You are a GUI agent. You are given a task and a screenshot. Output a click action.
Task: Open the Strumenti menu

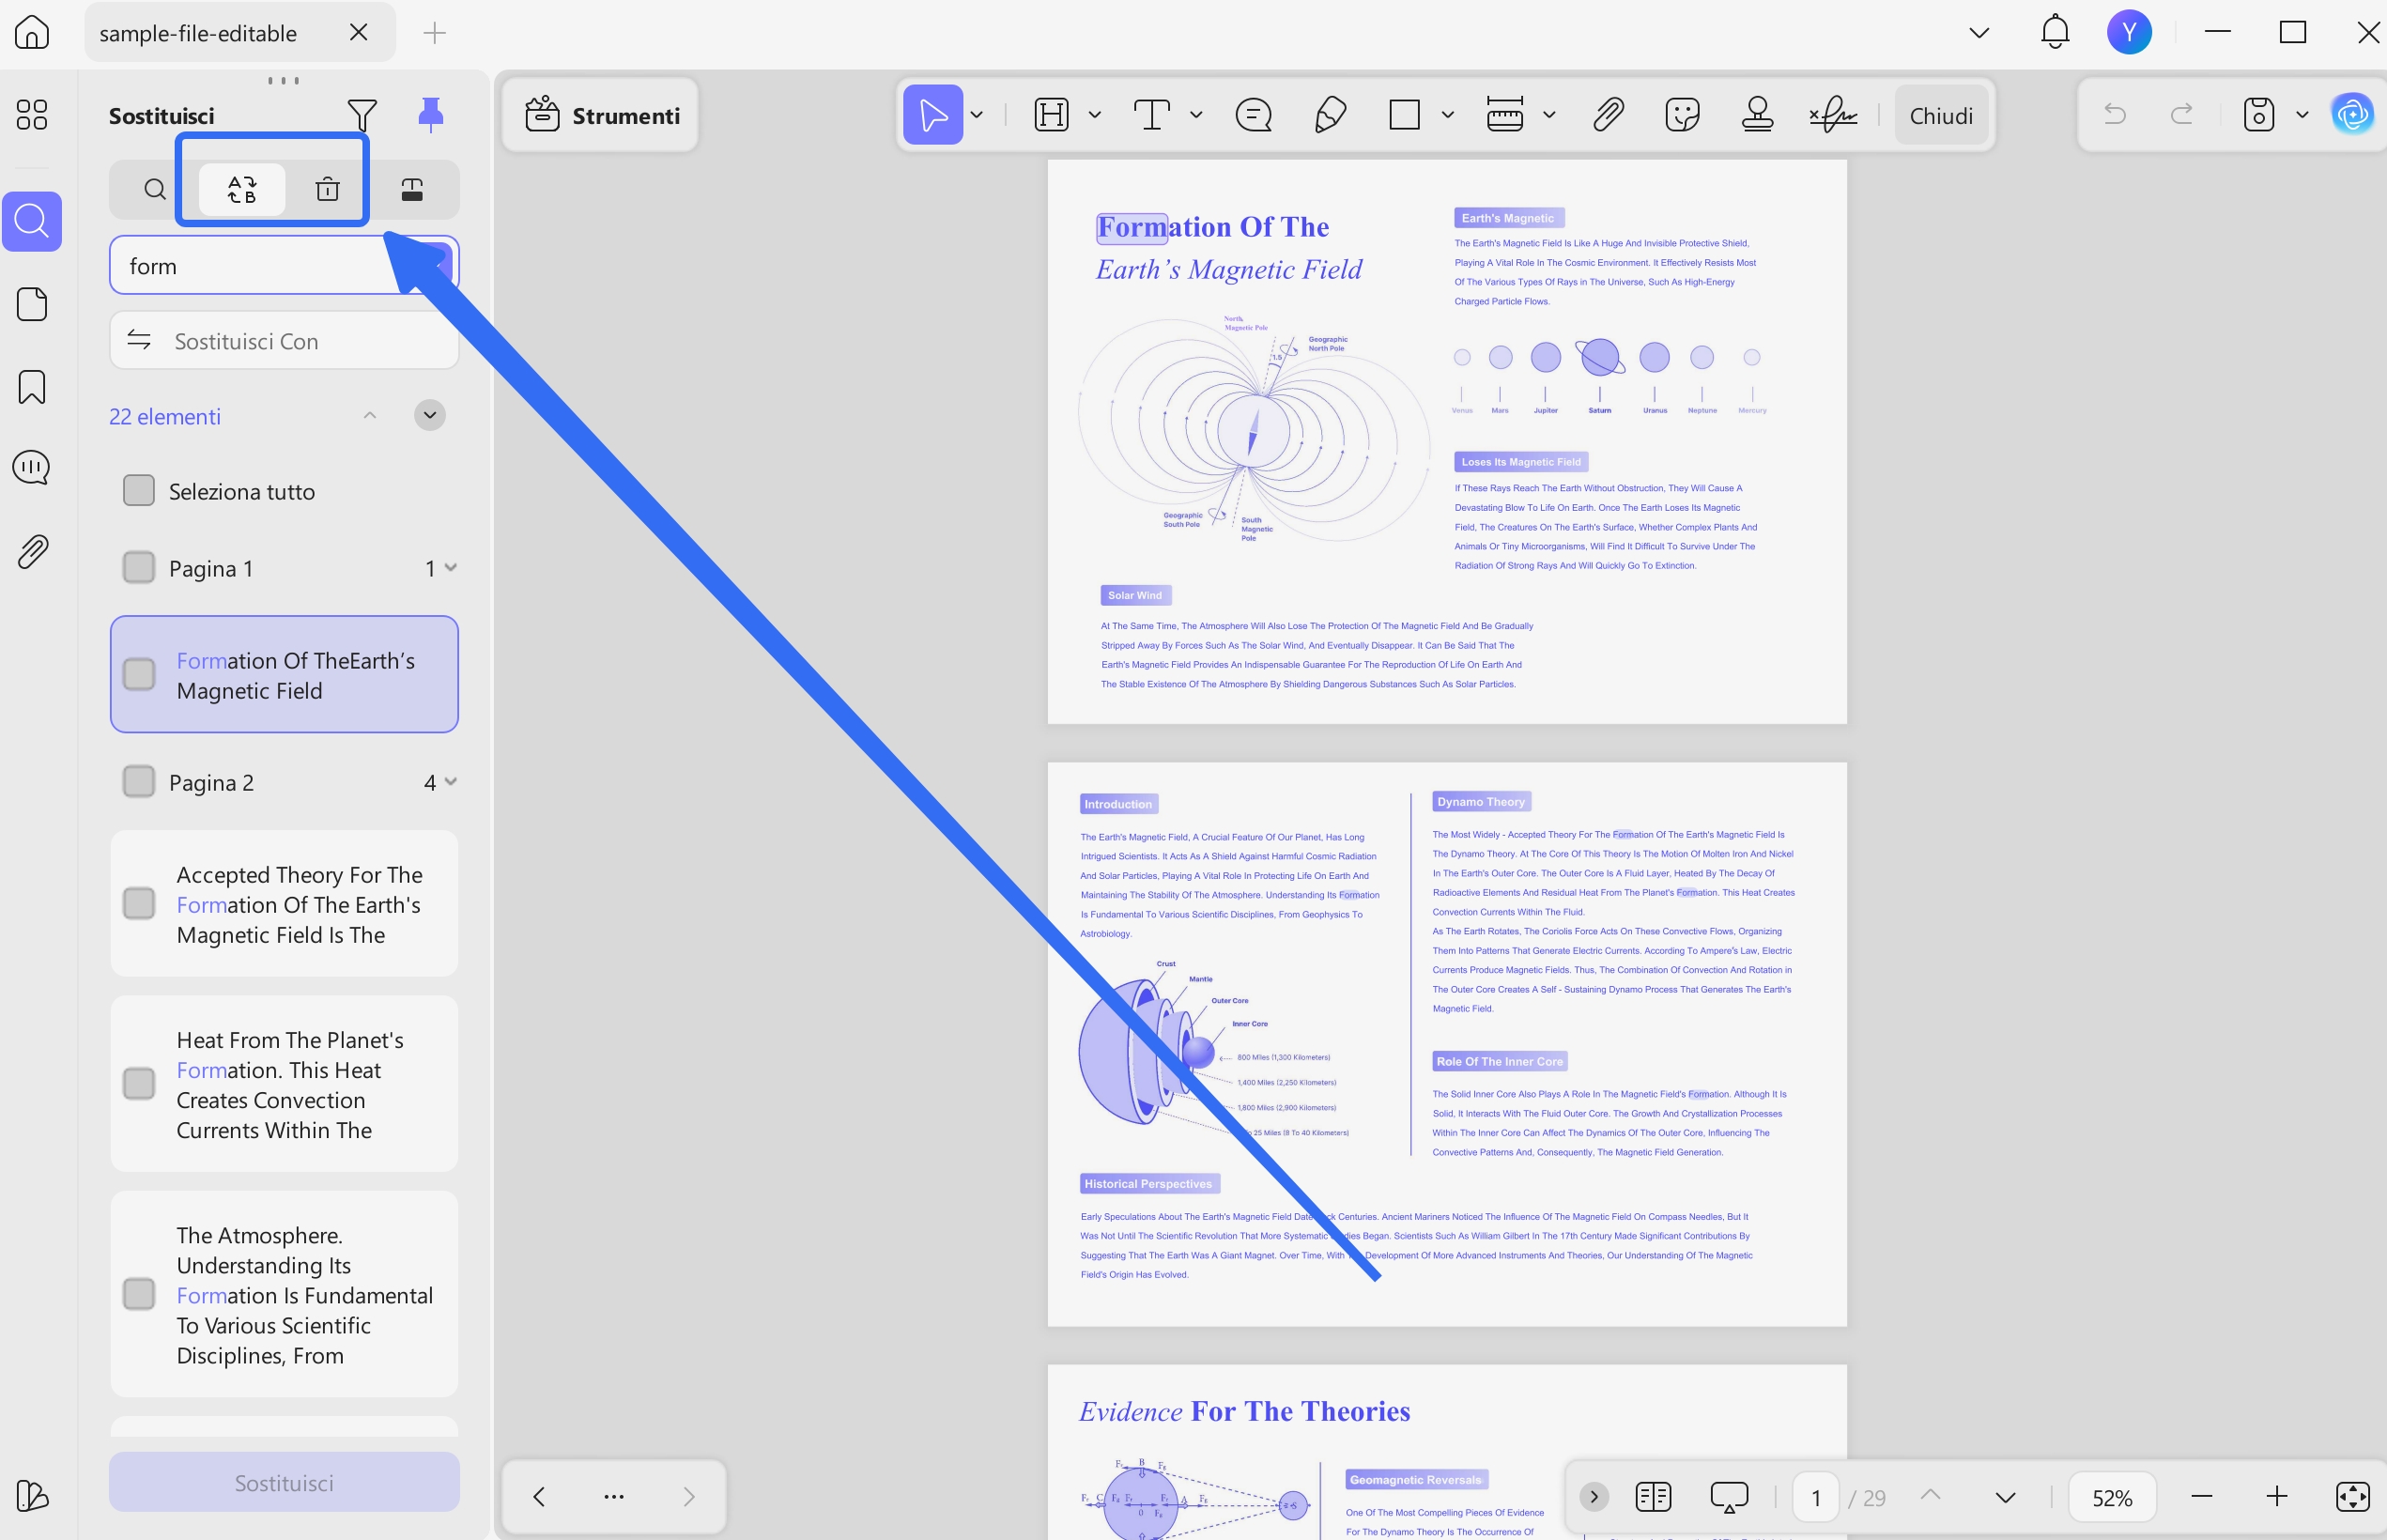[602, 115]
